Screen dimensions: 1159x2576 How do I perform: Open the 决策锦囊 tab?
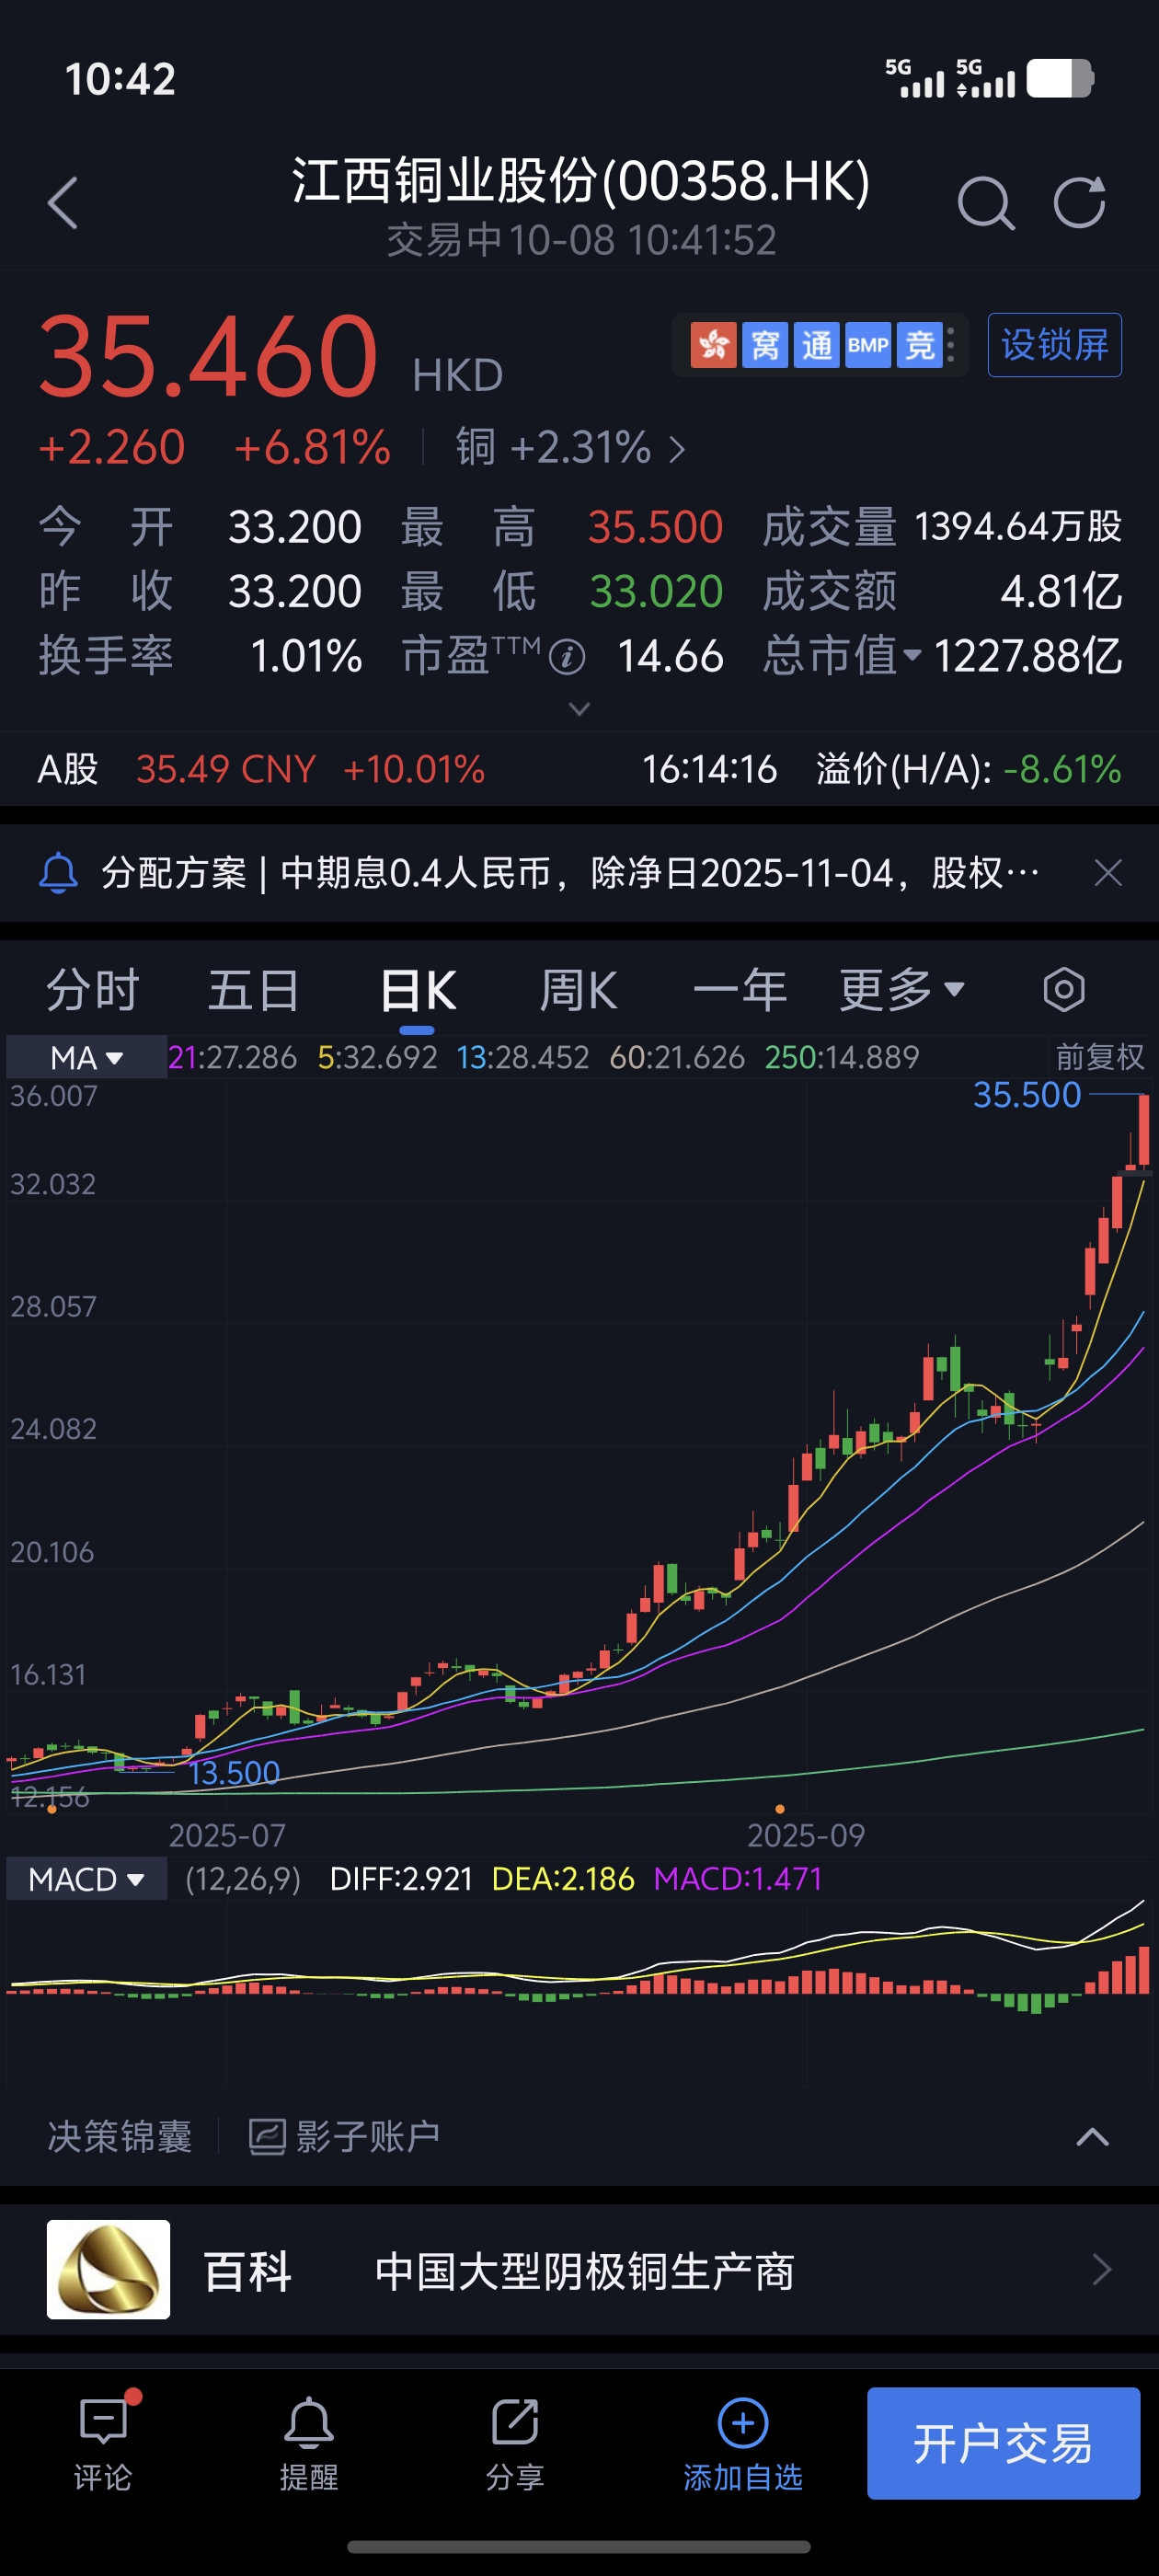120,2137
